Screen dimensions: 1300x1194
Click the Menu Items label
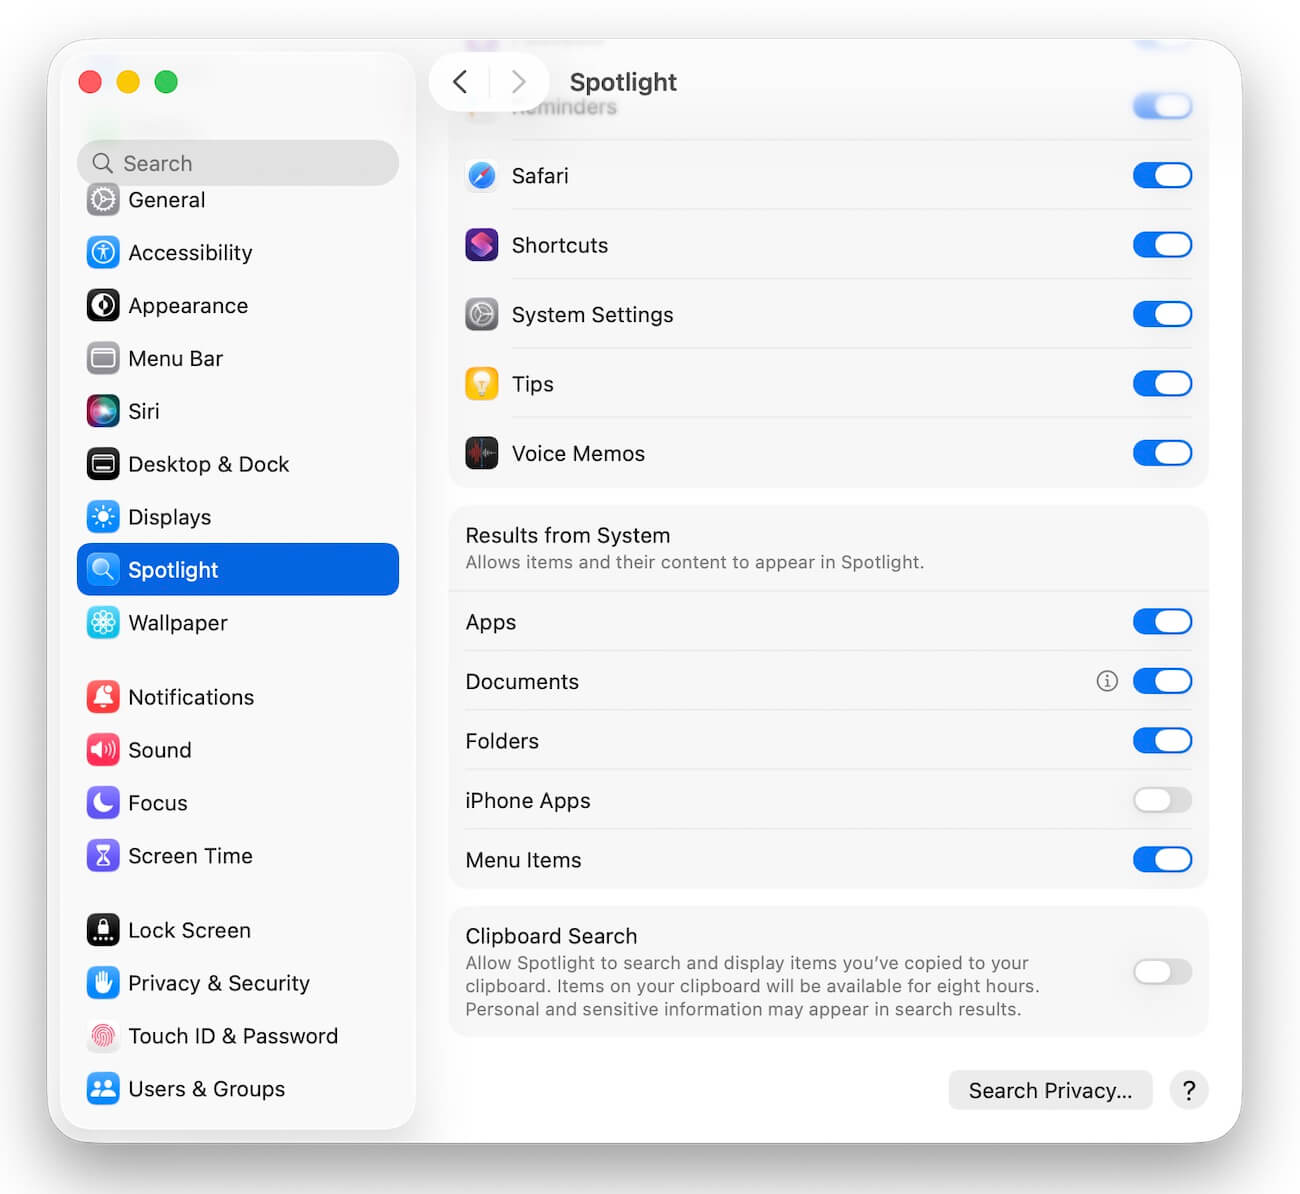click(x=523, y=860)
